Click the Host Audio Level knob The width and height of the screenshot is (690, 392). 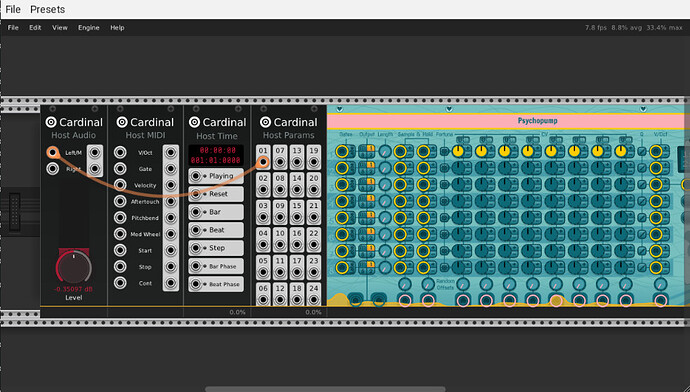pos(73,267)
